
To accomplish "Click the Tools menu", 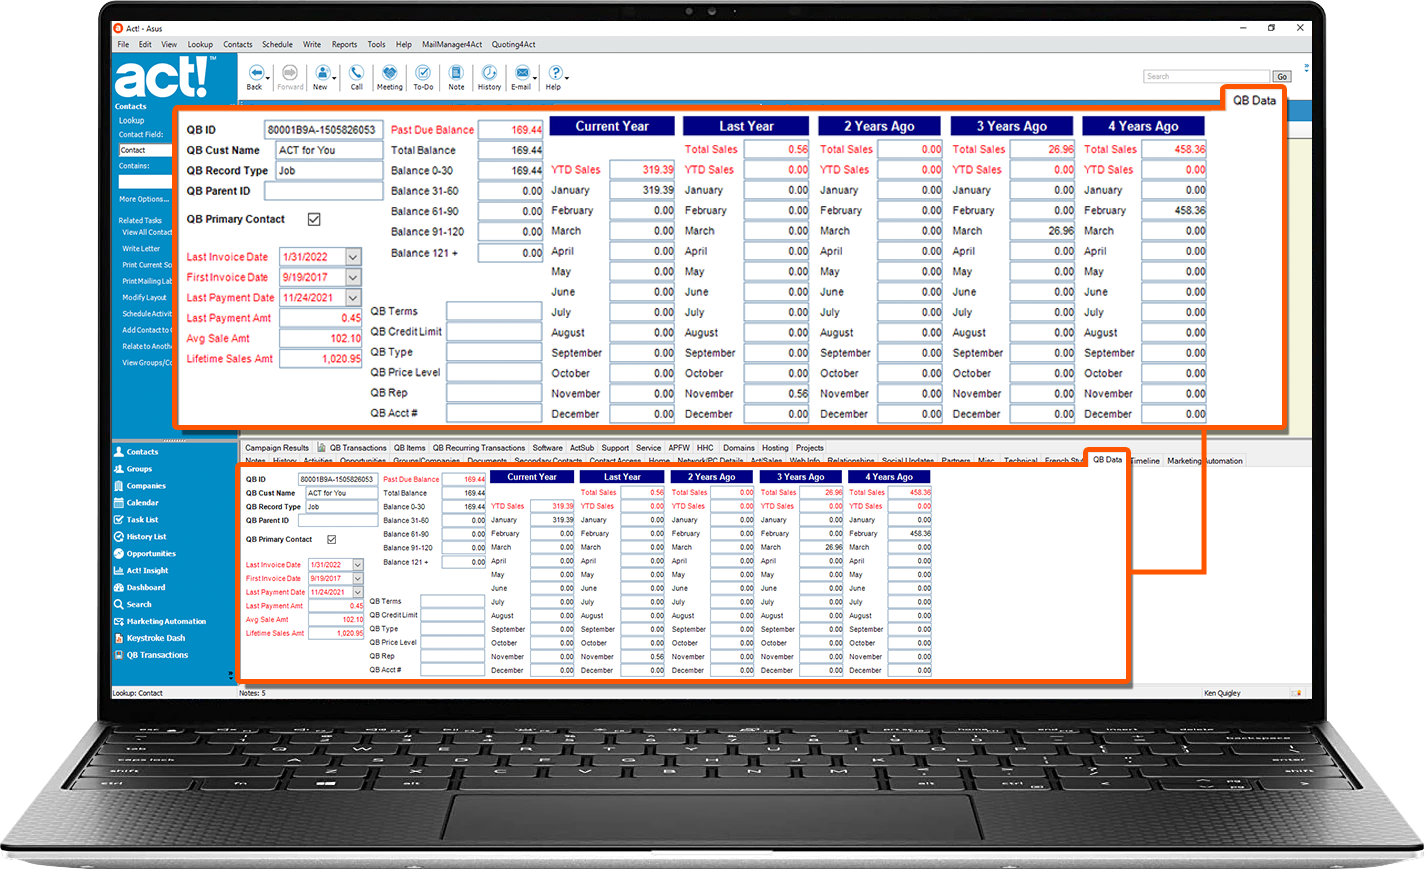I will click(x=376, y=44).
